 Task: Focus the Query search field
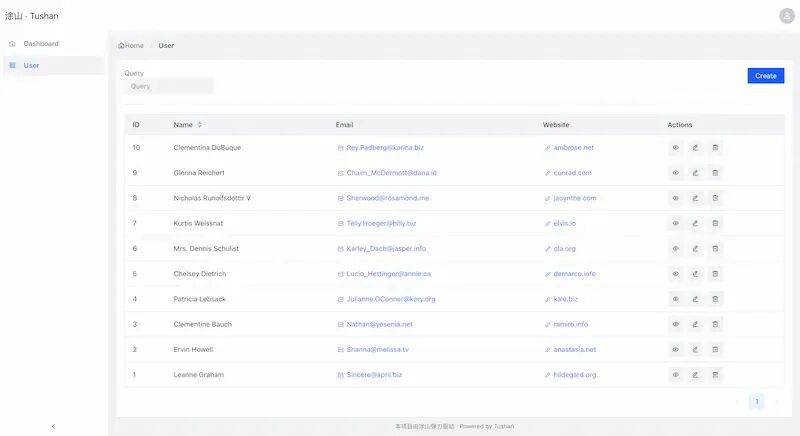pyautogui.click(x=168, y=86)
